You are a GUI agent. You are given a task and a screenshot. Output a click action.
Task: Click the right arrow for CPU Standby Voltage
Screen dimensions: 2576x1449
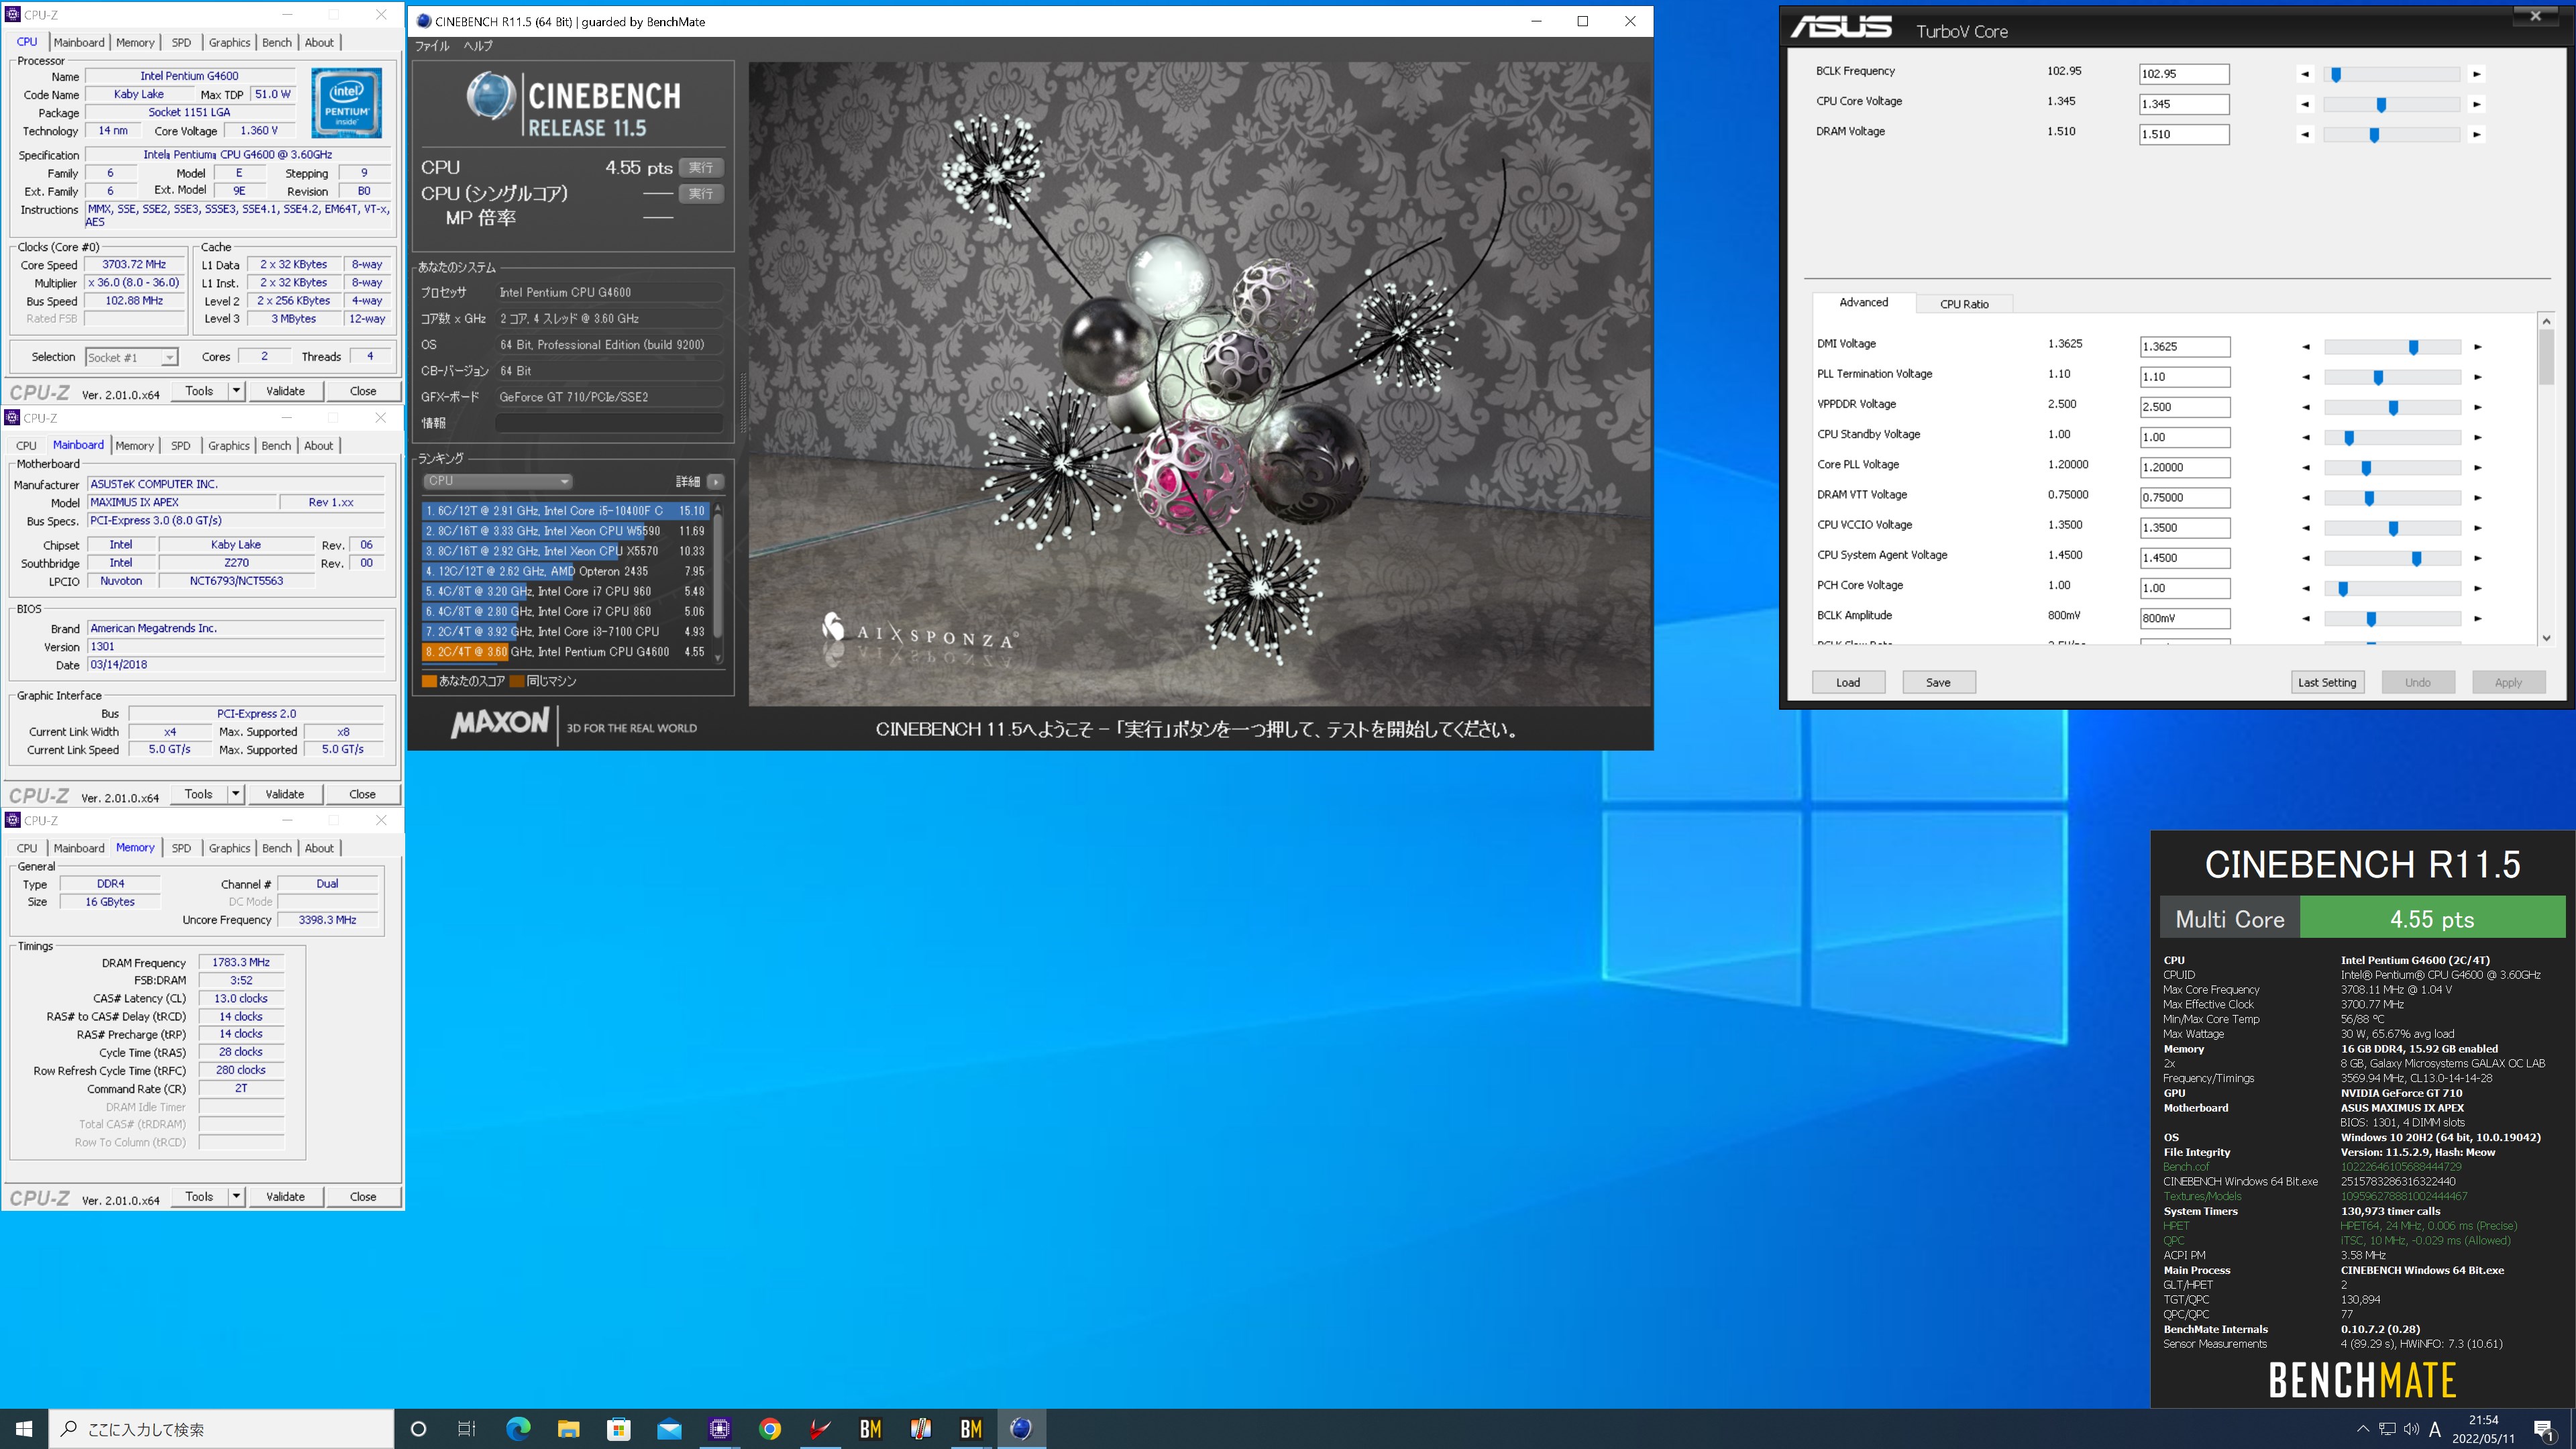click(2477, 437)
